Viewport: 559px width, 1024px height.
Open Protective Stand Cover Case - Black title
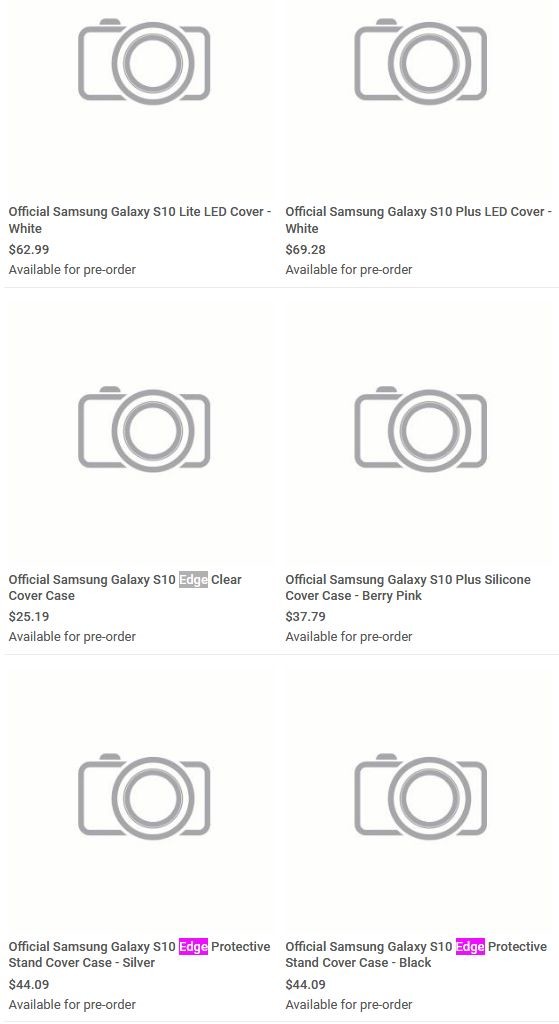click(416, 954)
